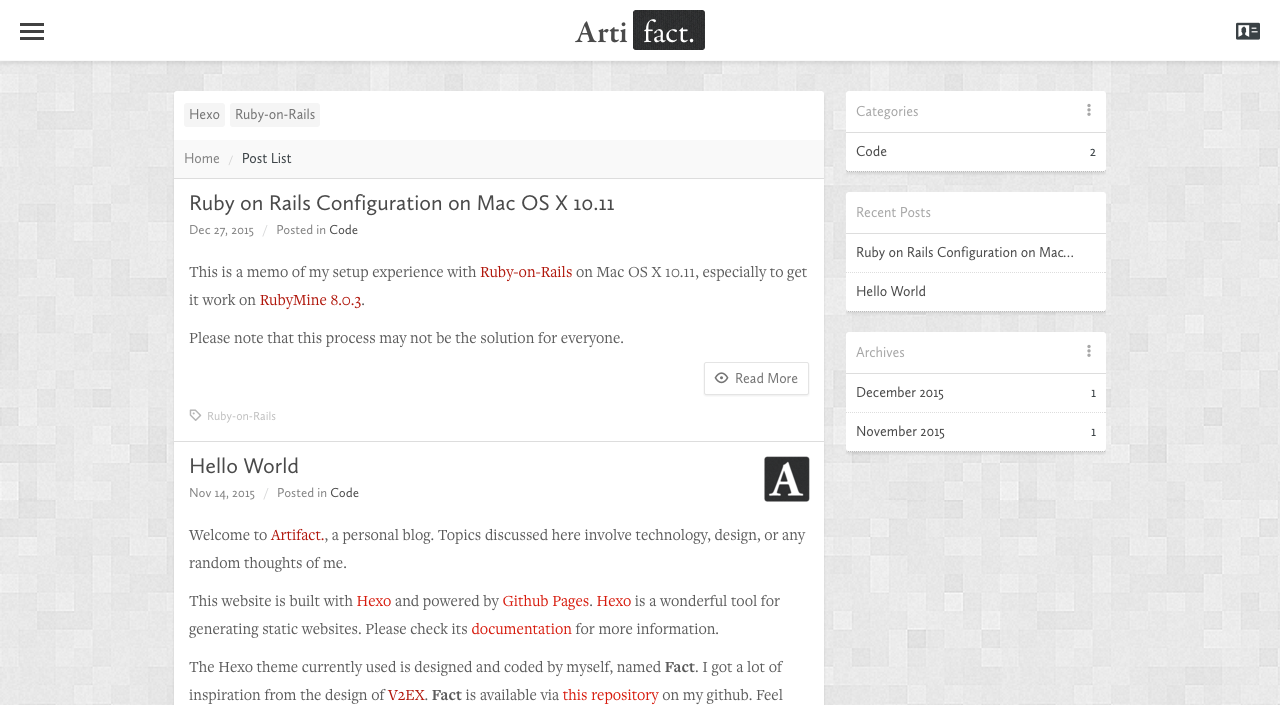
Task: Follow the Github Pages link
Action: pos(545,601)
